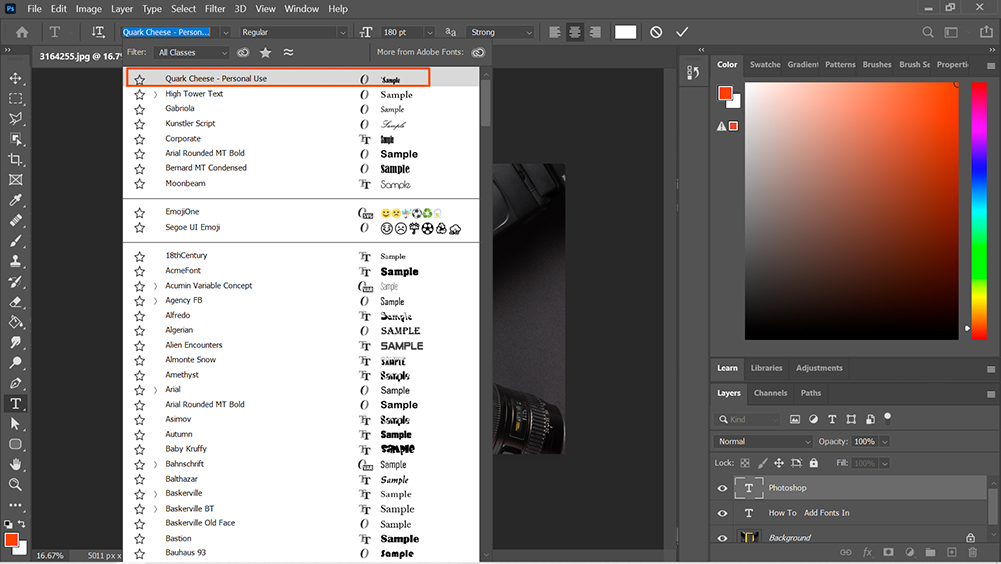Open the font size dropdown
Viewport: 1001px width, 564px height.
coord(429,32)
